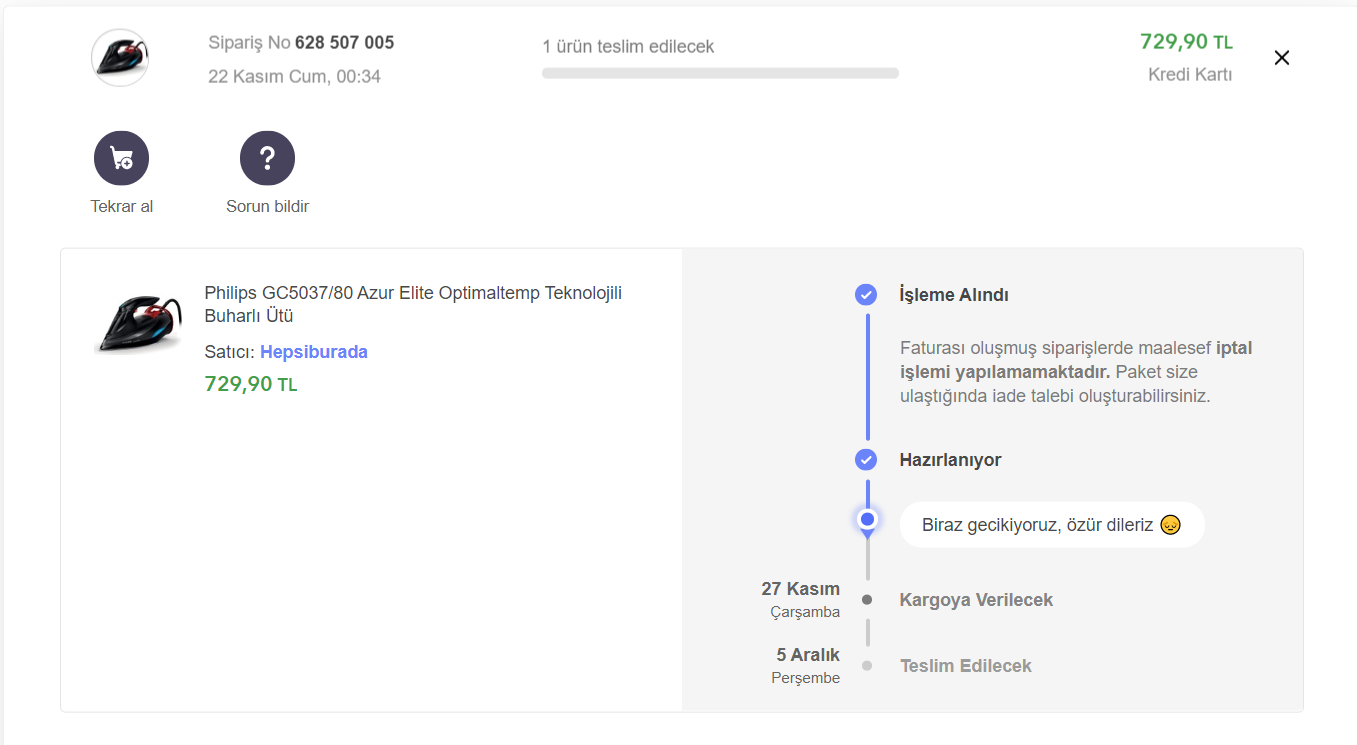1357x745 pixels.
Task: Click '1 ürün teslim edilecek' text
Action: pos(628,47)
